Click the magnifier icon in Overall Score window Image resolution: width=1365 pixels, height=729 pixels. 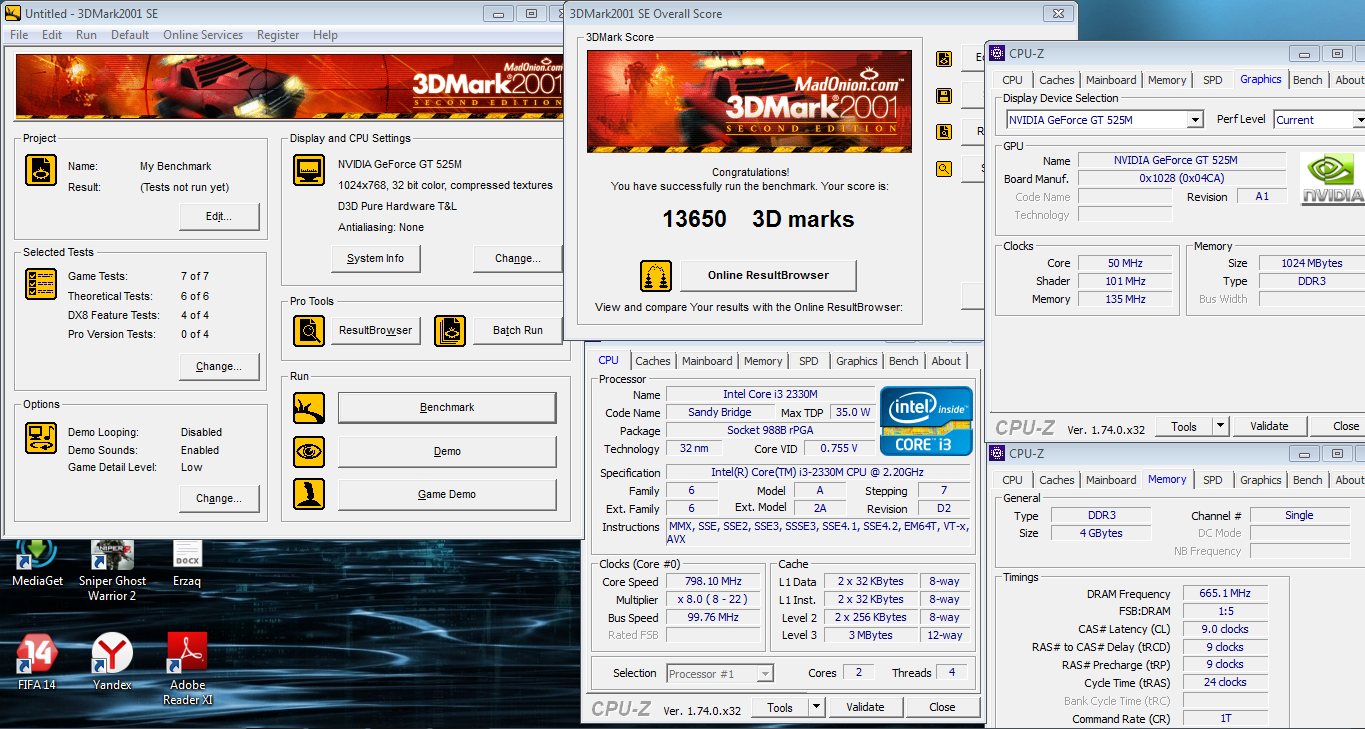click(x=943, y=169)
